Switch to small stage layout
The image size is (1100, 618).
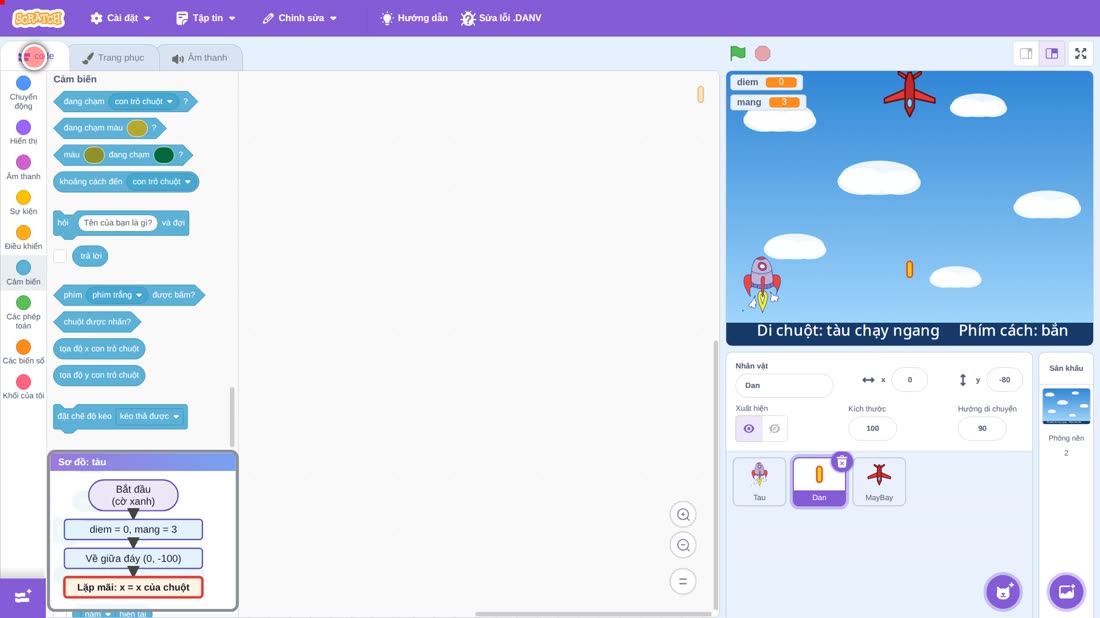(x=1026, y=53)
